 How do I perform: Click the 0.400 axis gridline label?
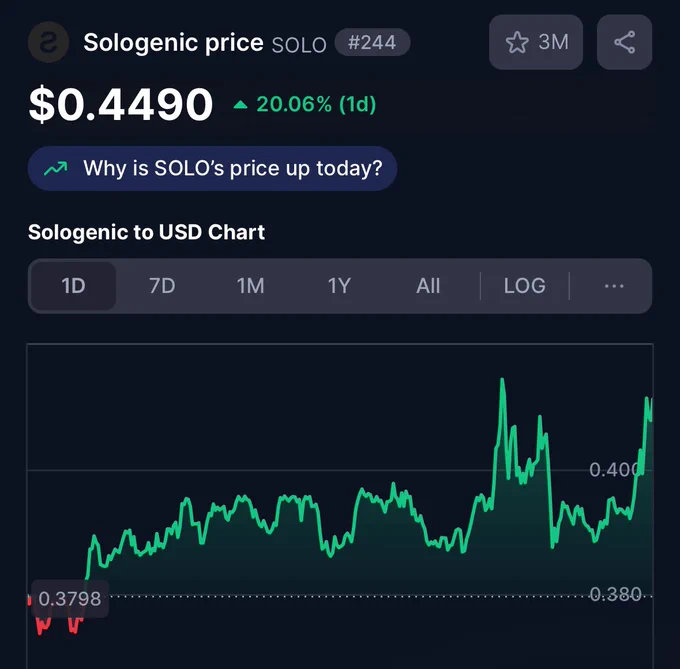[x=615, y=470]
